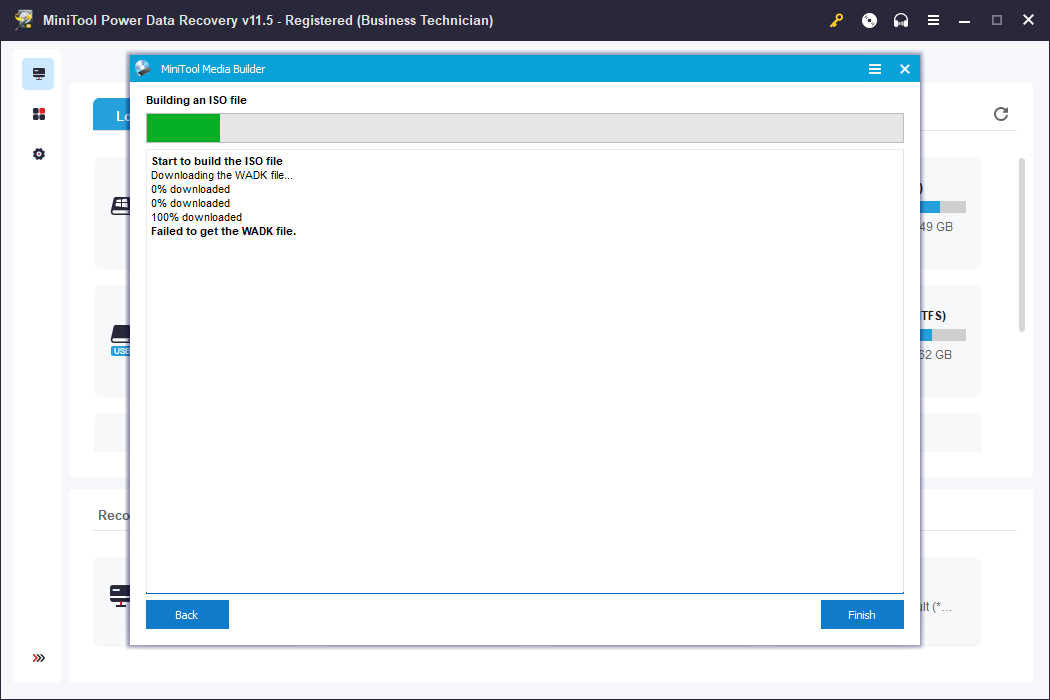The height and width of the screenshot is (700, 1050).
Task: Click the desktop recovery icon in bottom section
Action: 120,596
